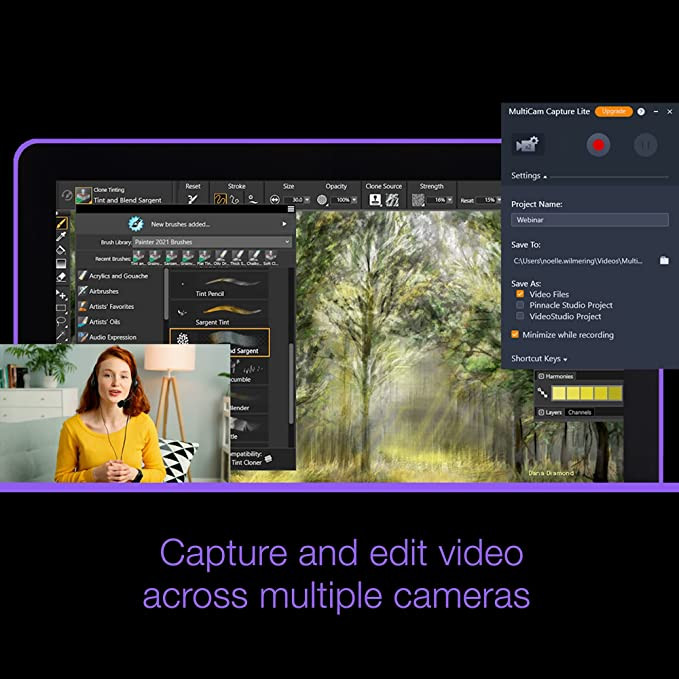Browse for the save folder
Image resolution: width=679 pixels, height=679 pixels.
pos(663,260)
